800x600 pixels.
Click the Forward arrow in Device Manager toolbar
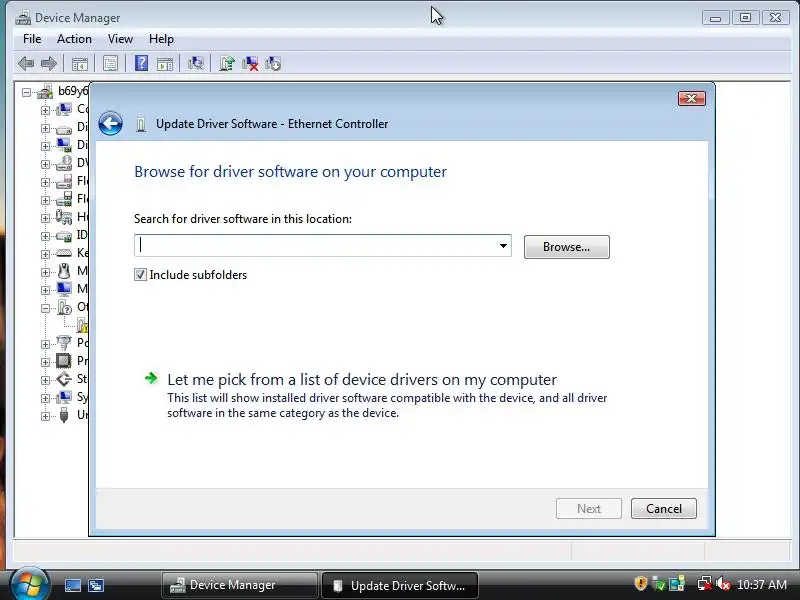(48, 64)
